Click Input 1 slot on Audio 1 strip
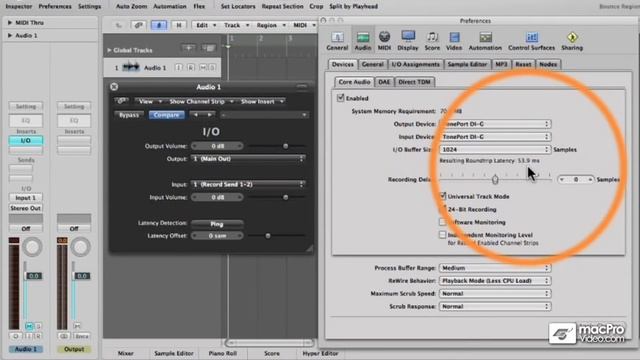640x360 pixels. coord(25,198)
